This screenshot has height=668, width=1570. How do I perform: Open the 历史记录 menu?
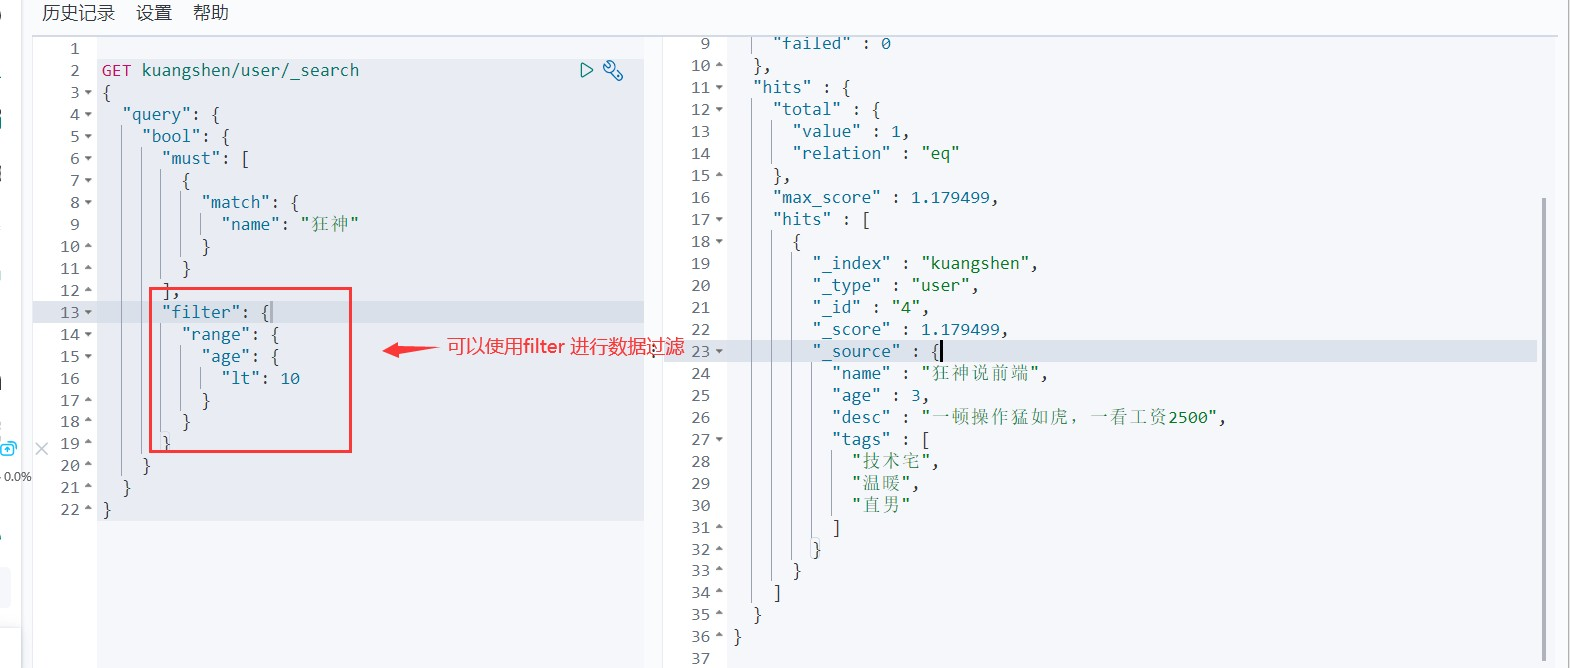78,13
